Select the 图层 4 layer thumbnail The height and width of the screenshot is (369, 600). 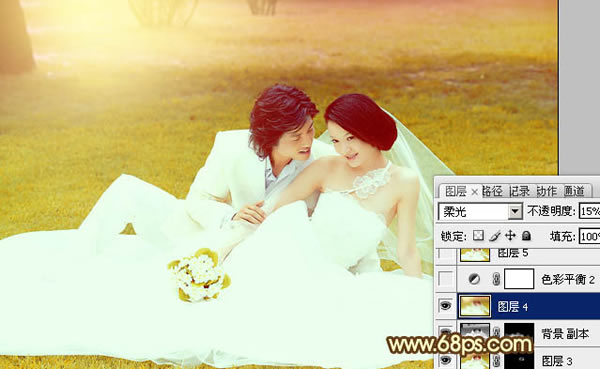tap(474, 306)
